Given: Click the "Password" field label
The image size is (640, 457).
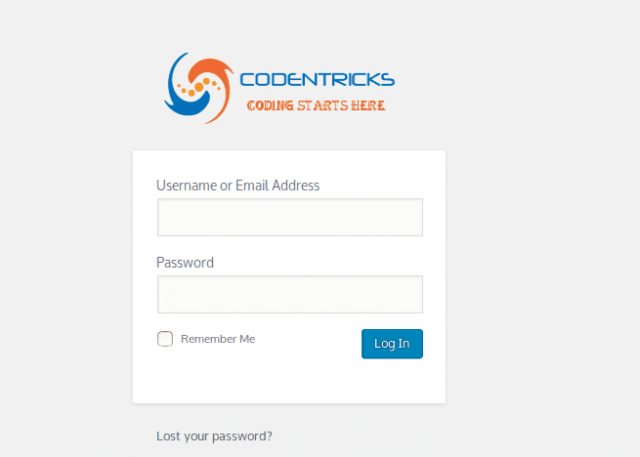Looking at the screenshot, I should pyautogui.click(x=185, y=262).
